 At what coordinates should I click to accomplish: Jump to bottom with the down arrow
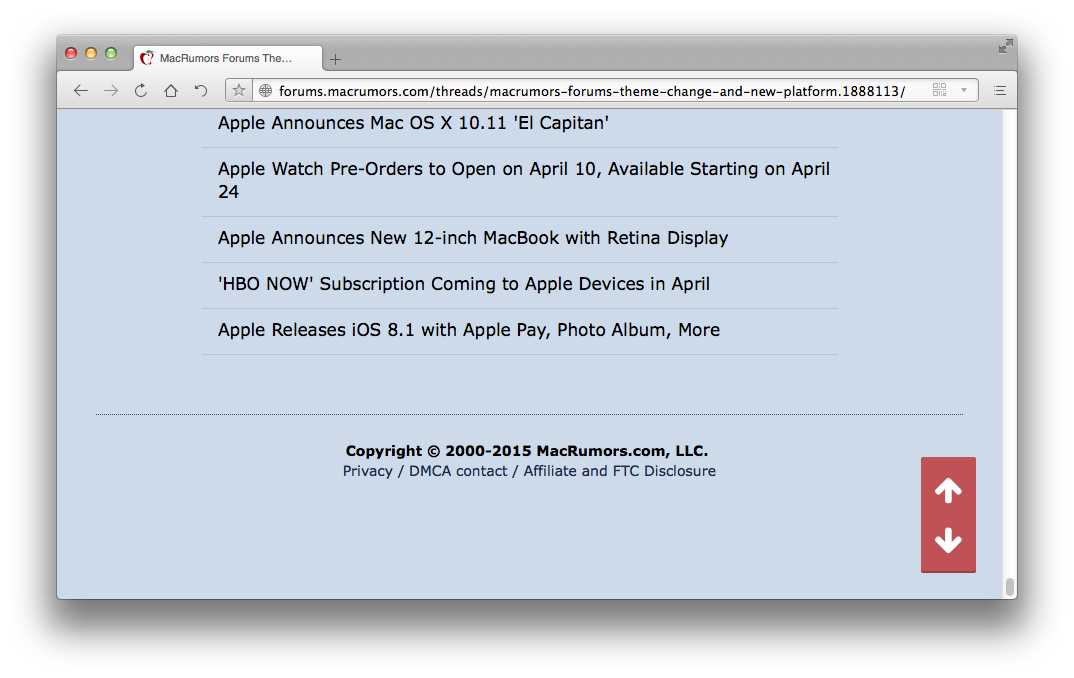point(948,540)
